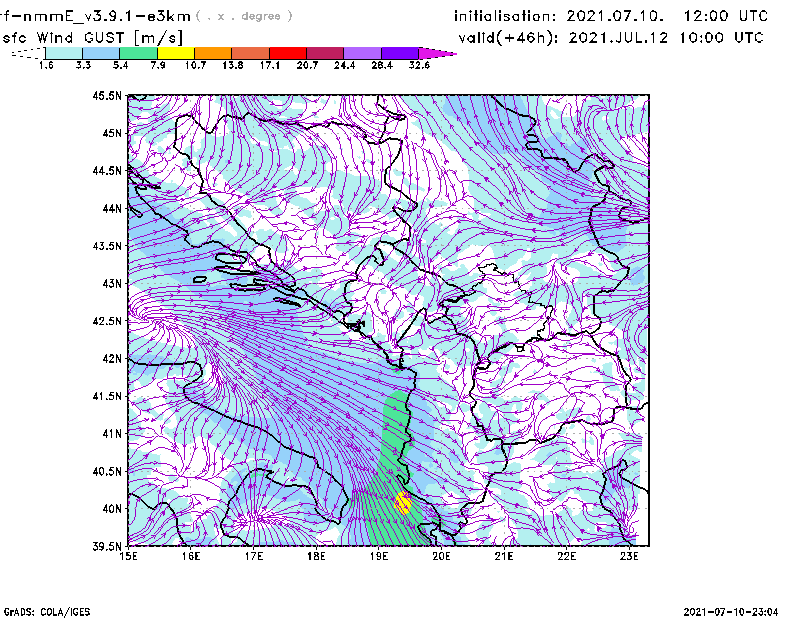Image resolution: width=800 pixels, height=618 pixels.
Task: Click the 43N latitude label
Action: click(x=112, y=283)
